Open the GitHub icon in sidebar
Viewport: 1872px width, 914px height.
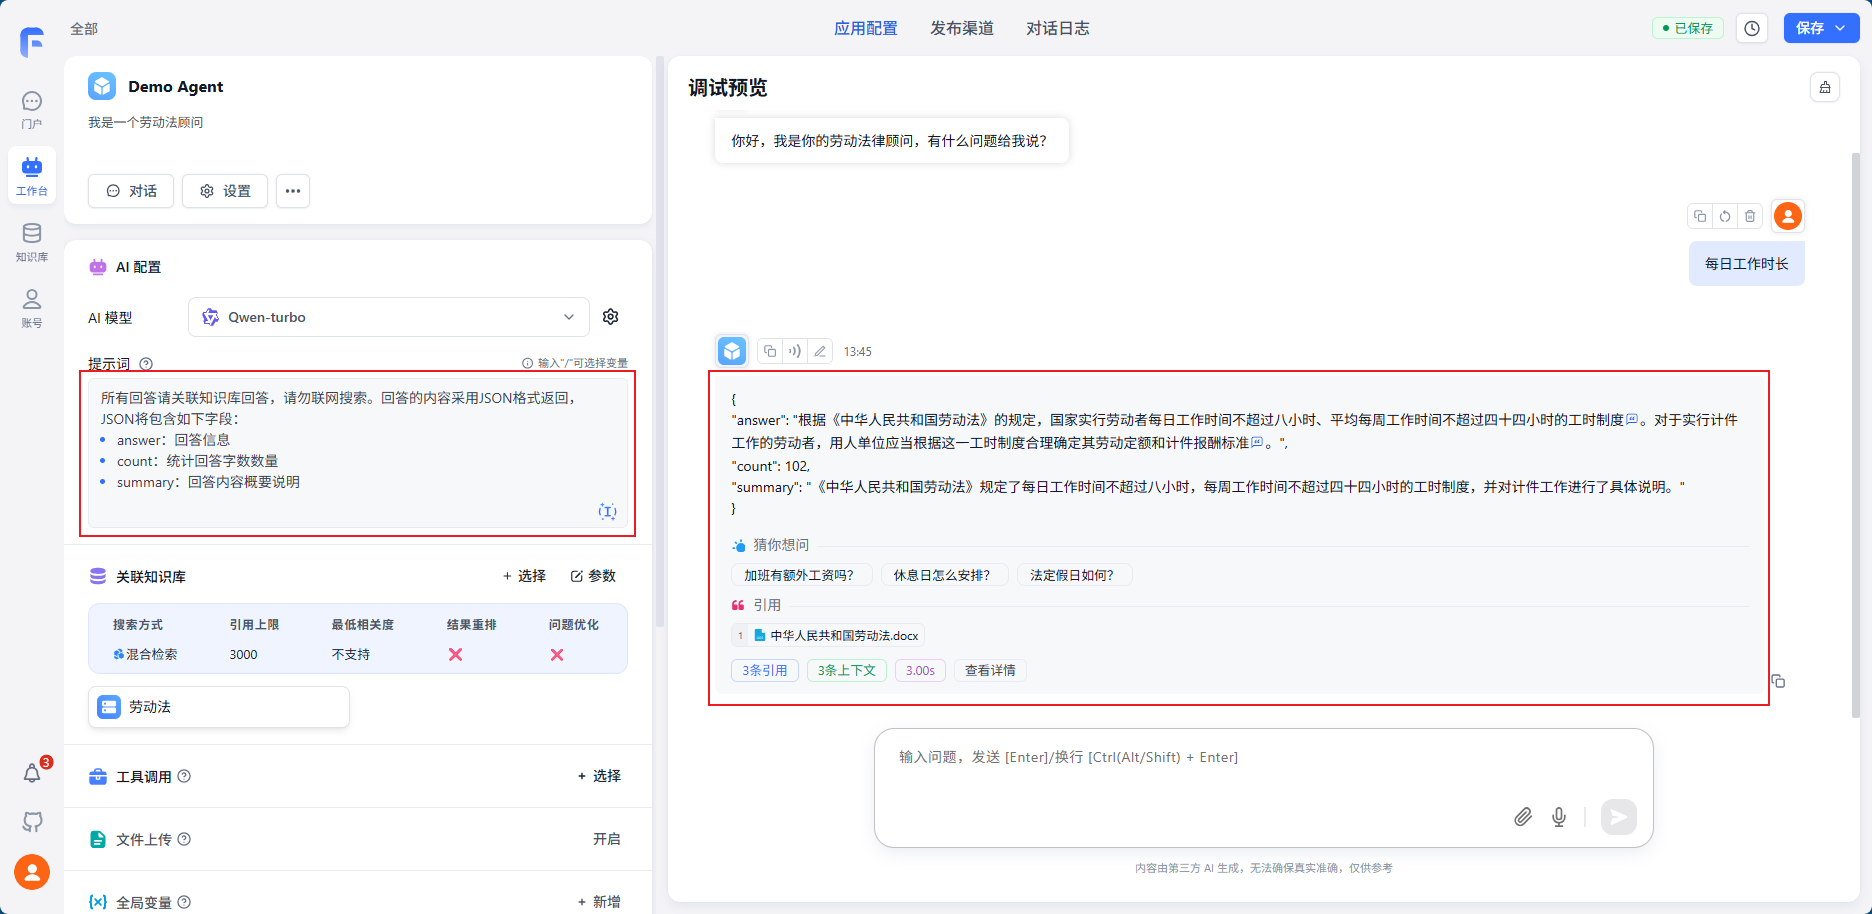[32, 821]
